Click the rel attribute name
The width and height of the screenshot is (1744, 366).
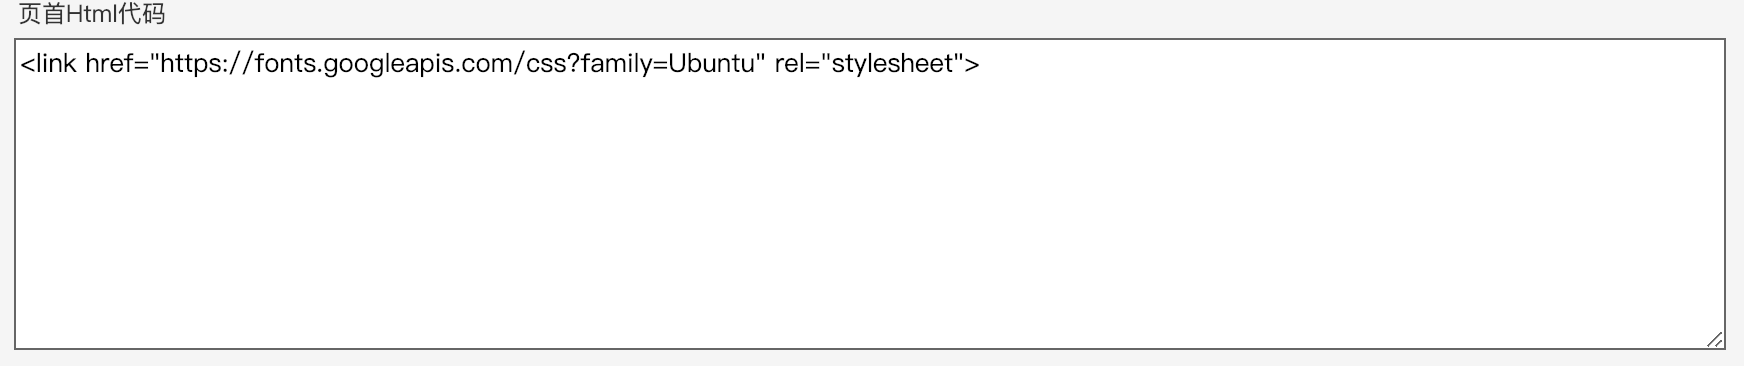(x=788, y=64)
